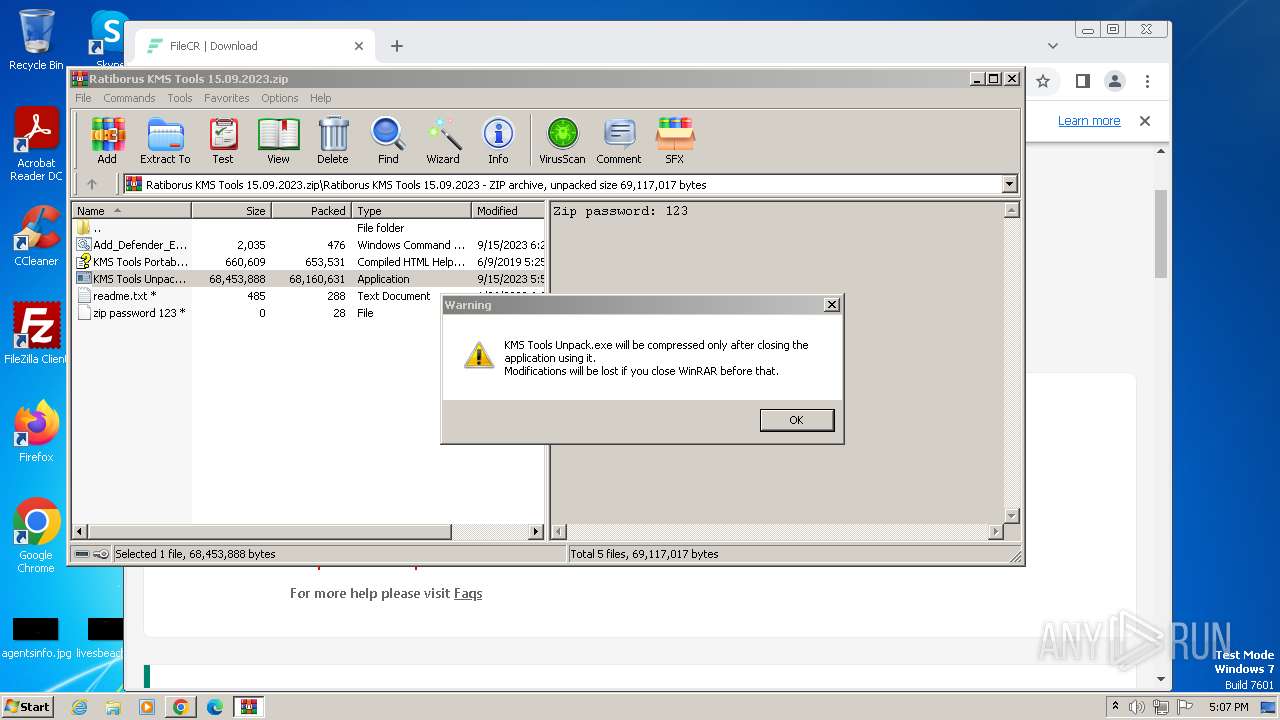Open the Commands menu
Viewport: 1280px width, 720px height.
(129, 98)
